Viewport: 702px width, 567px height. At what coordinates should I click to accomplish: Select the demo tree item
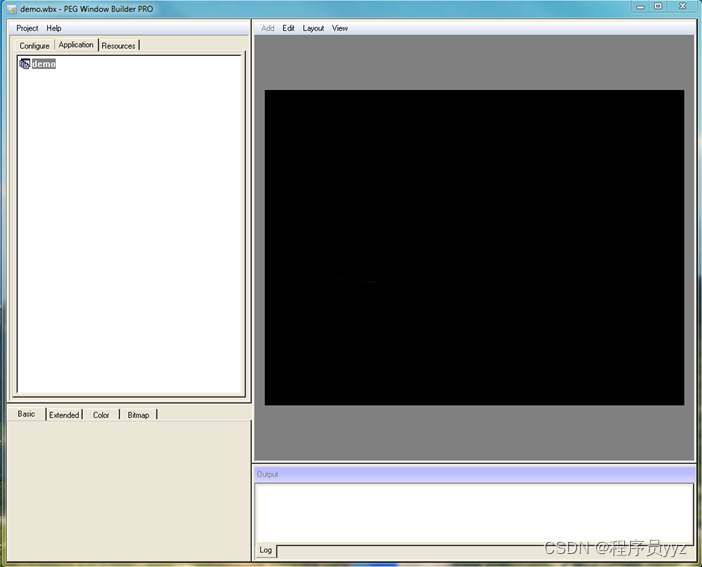tap(44, 64)
